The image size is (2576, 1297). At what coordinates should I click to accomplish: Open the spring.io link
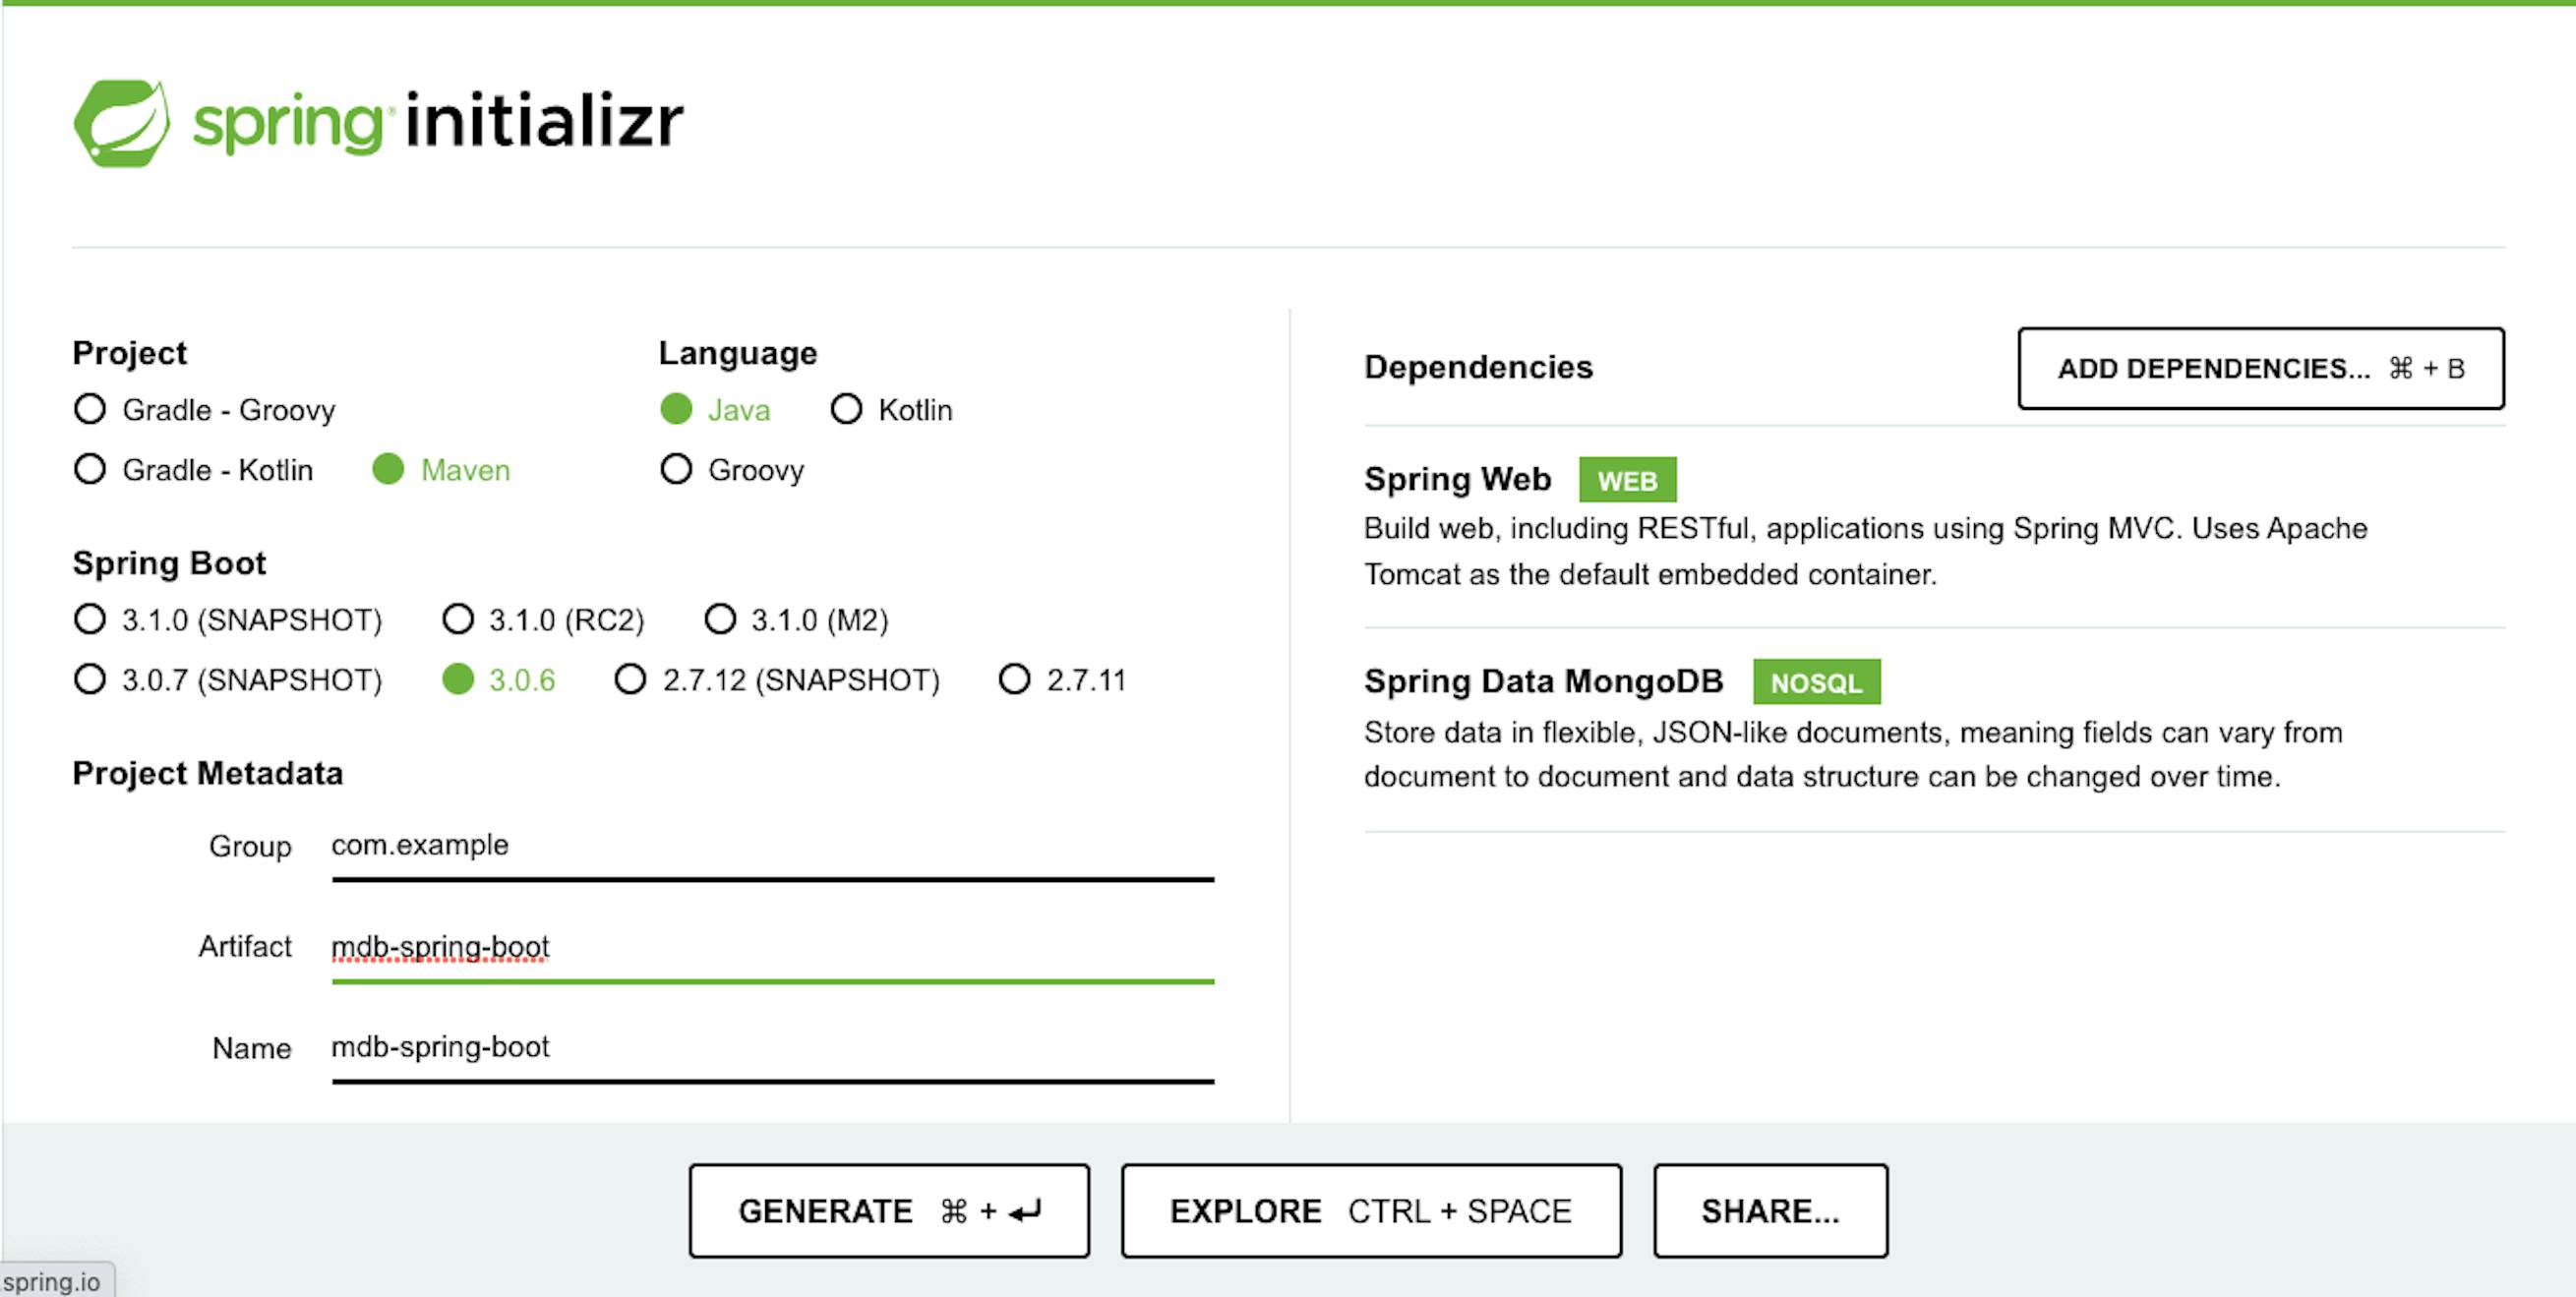pos(52,1282)
